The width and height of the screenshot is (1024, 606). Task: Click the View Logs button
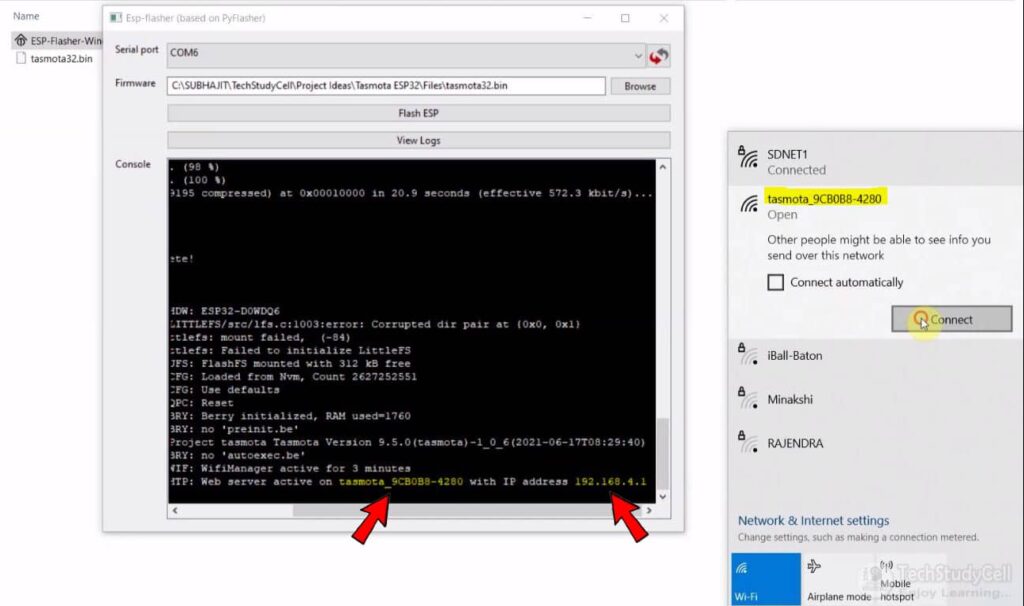pyautogui.click(x=418, y=140)
